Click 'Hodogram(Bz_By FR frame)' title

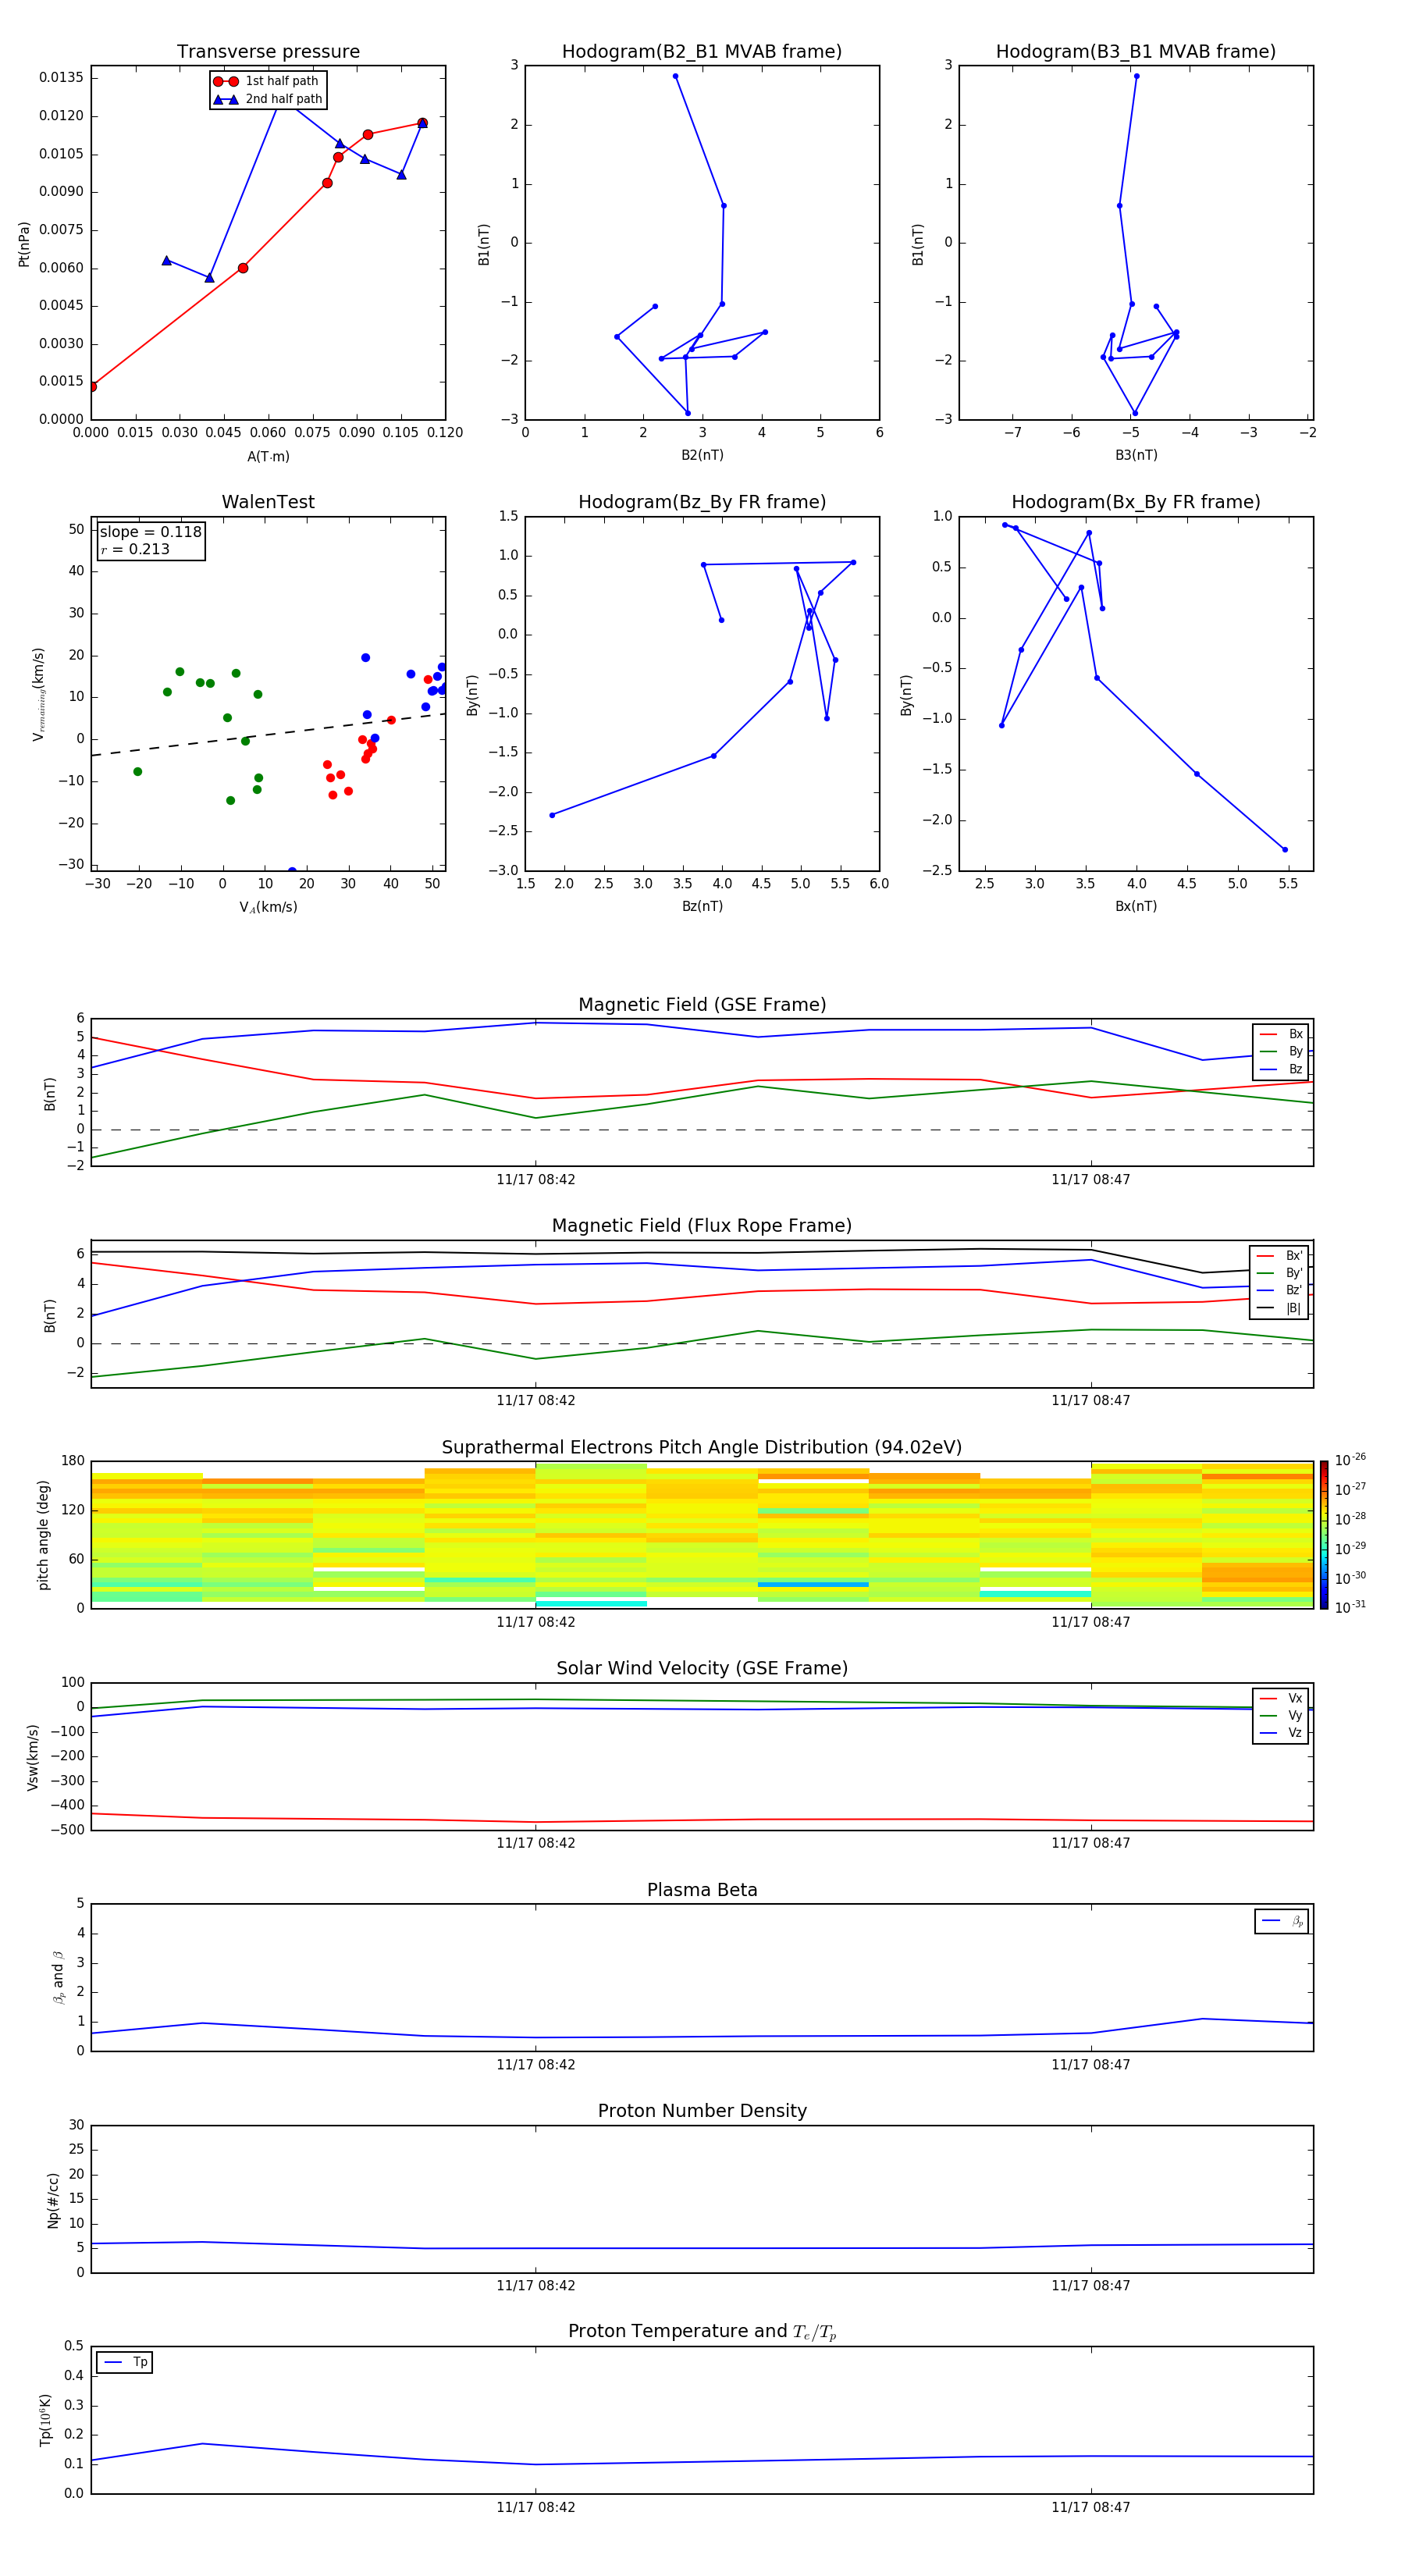[702, 502]
